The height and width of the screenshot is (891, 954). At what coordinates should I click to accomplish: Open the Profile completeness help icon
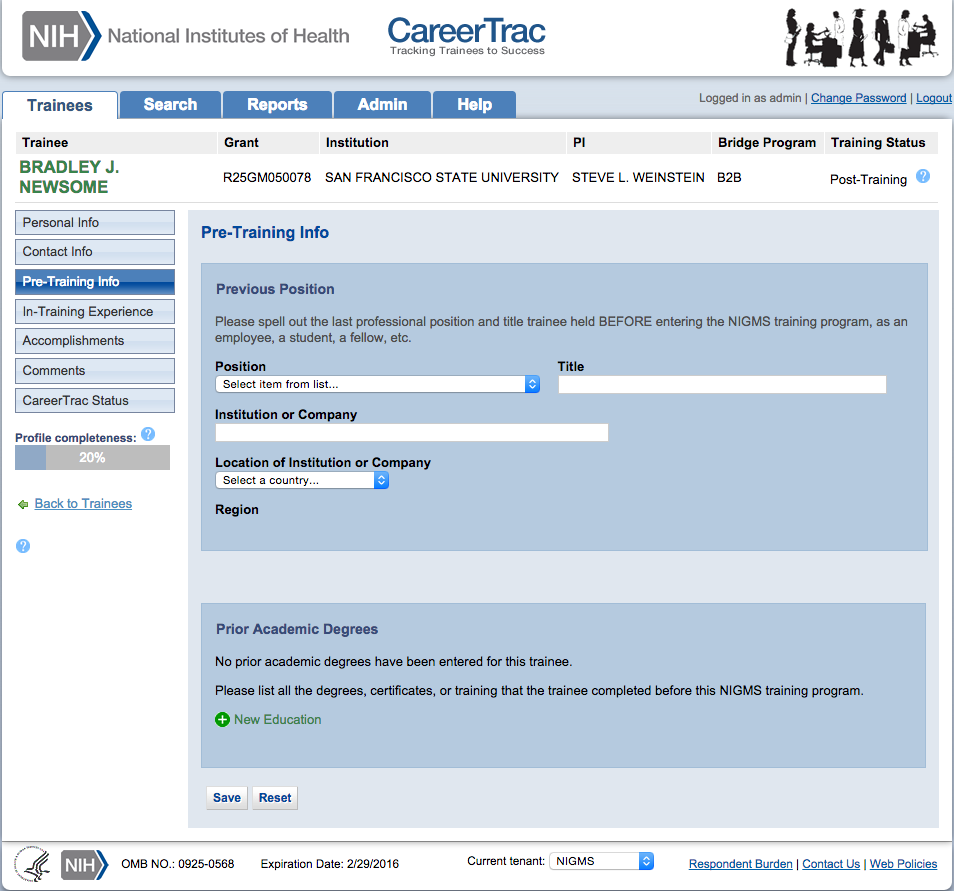[148, 435]
